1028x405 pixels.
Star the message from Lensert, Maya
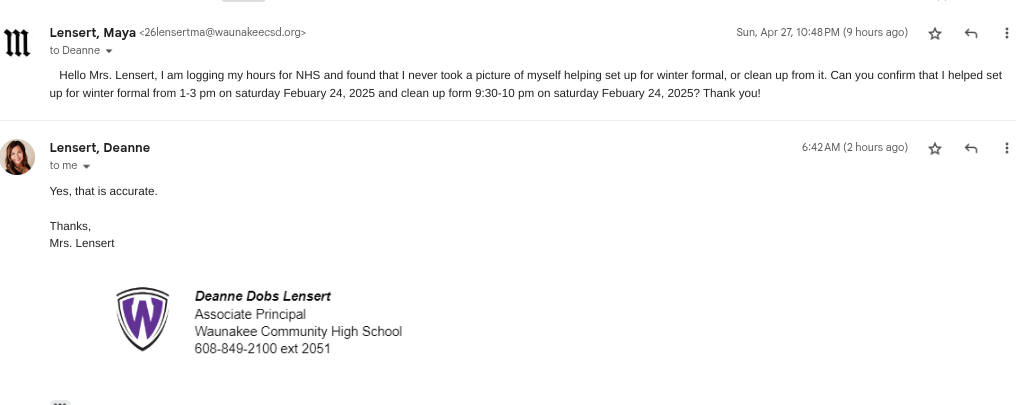(935, 33)
